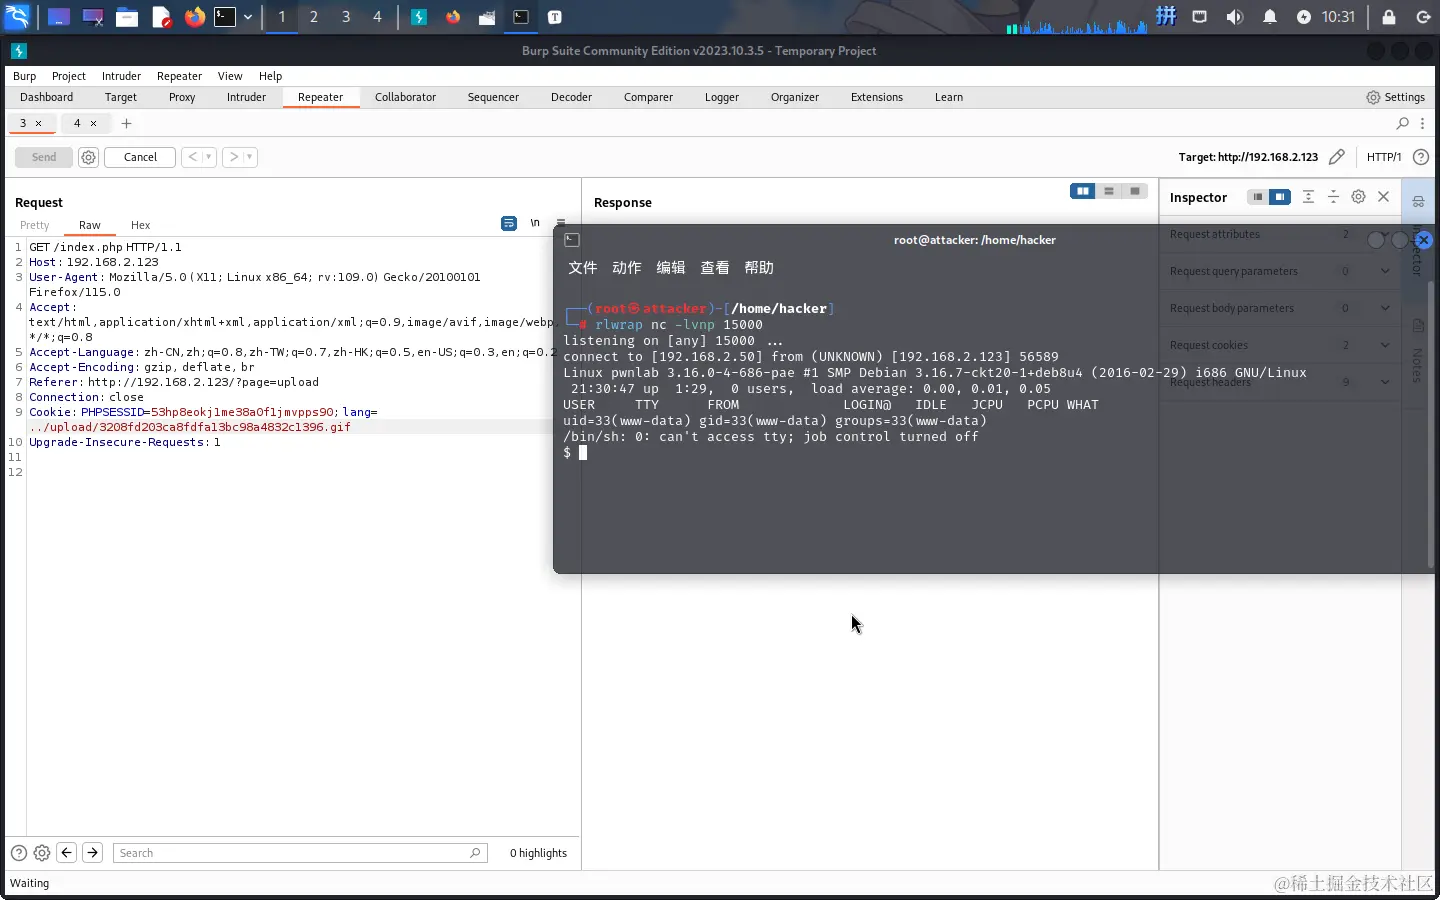Select the terminal window taskbar button
Screen dimensions: 1440x900
pyautogui.click(x=521, y=17)
